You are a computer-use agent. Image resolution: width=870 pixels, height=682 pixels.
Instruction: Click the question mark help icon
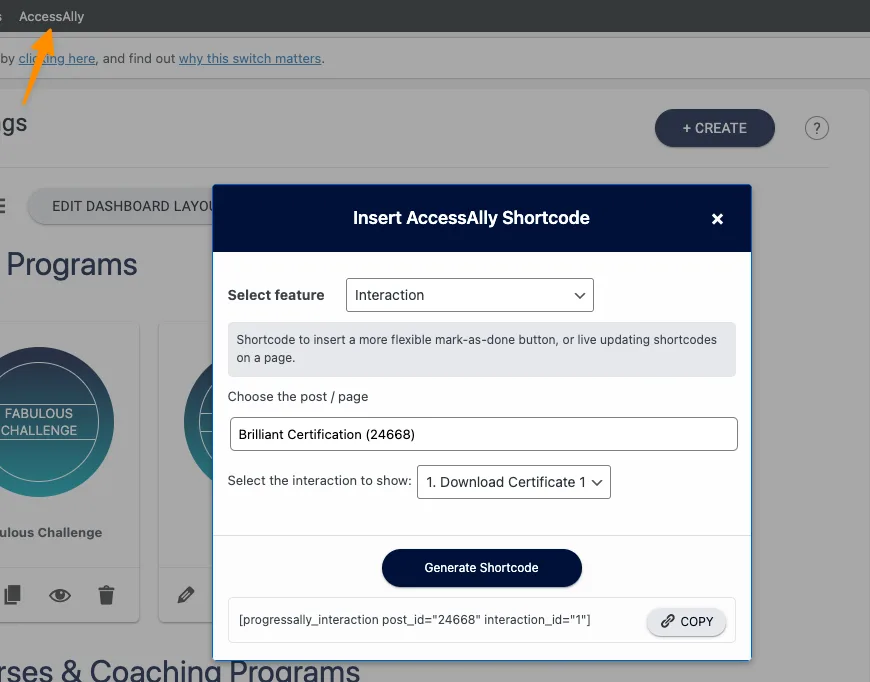[817, 128]
